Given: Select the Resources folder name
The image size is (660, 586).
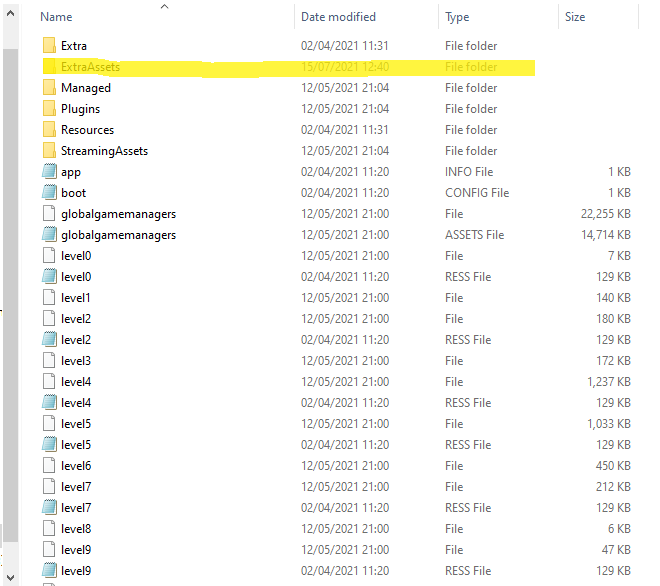Looking at the screenshot, I should (87, 130).
